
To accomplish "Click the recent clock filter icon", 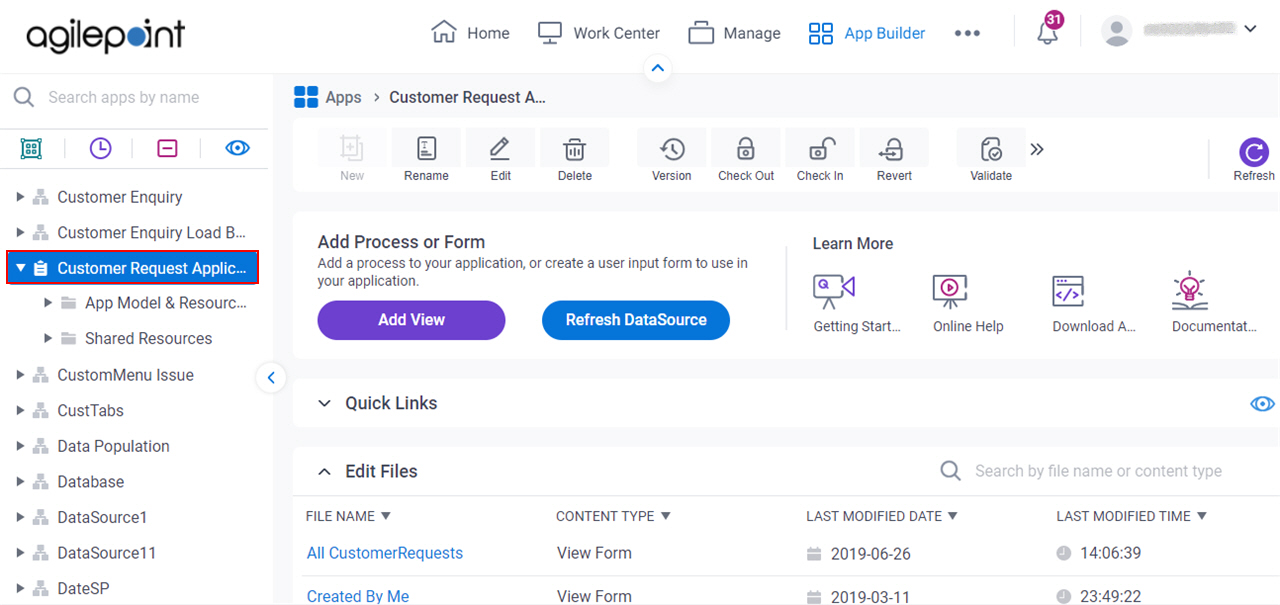I will [x=100, y=148].
